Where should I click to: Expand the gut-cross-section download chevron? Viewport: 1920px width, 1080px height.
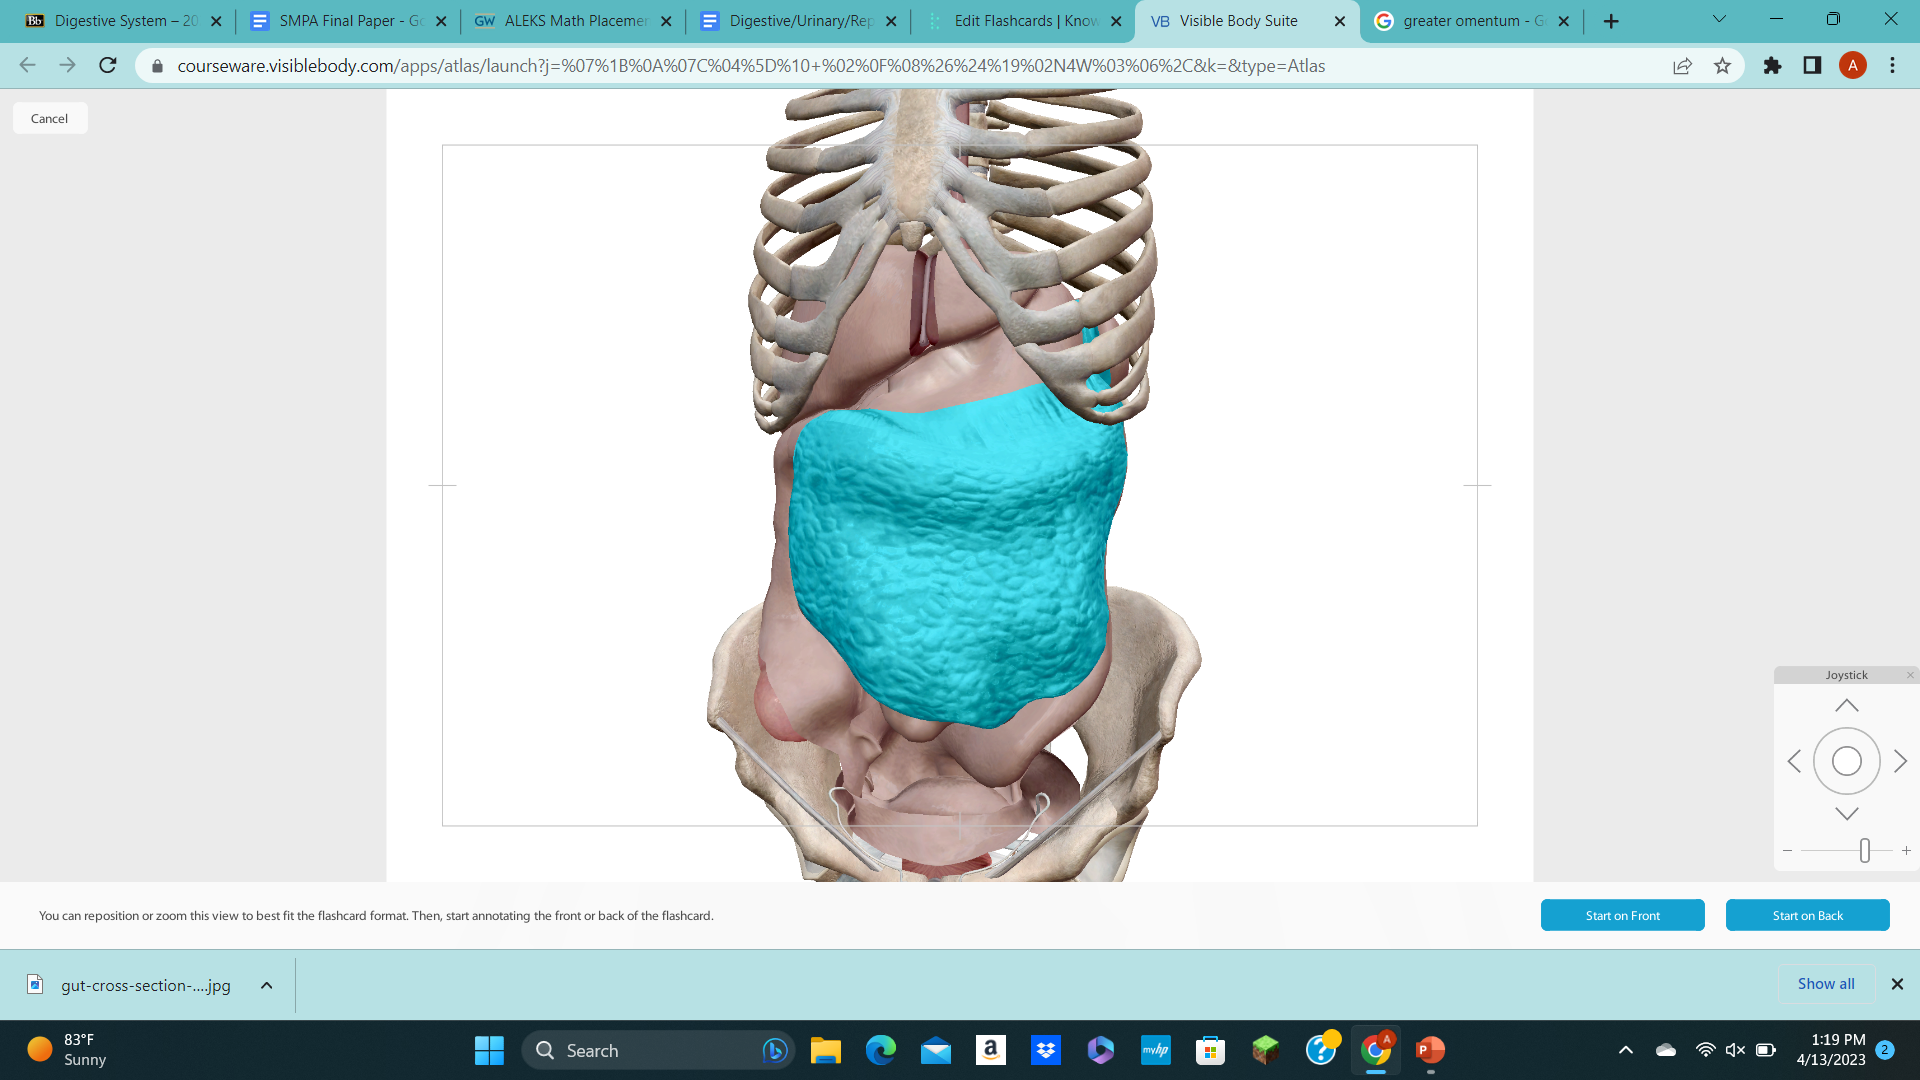coord(266,985)
